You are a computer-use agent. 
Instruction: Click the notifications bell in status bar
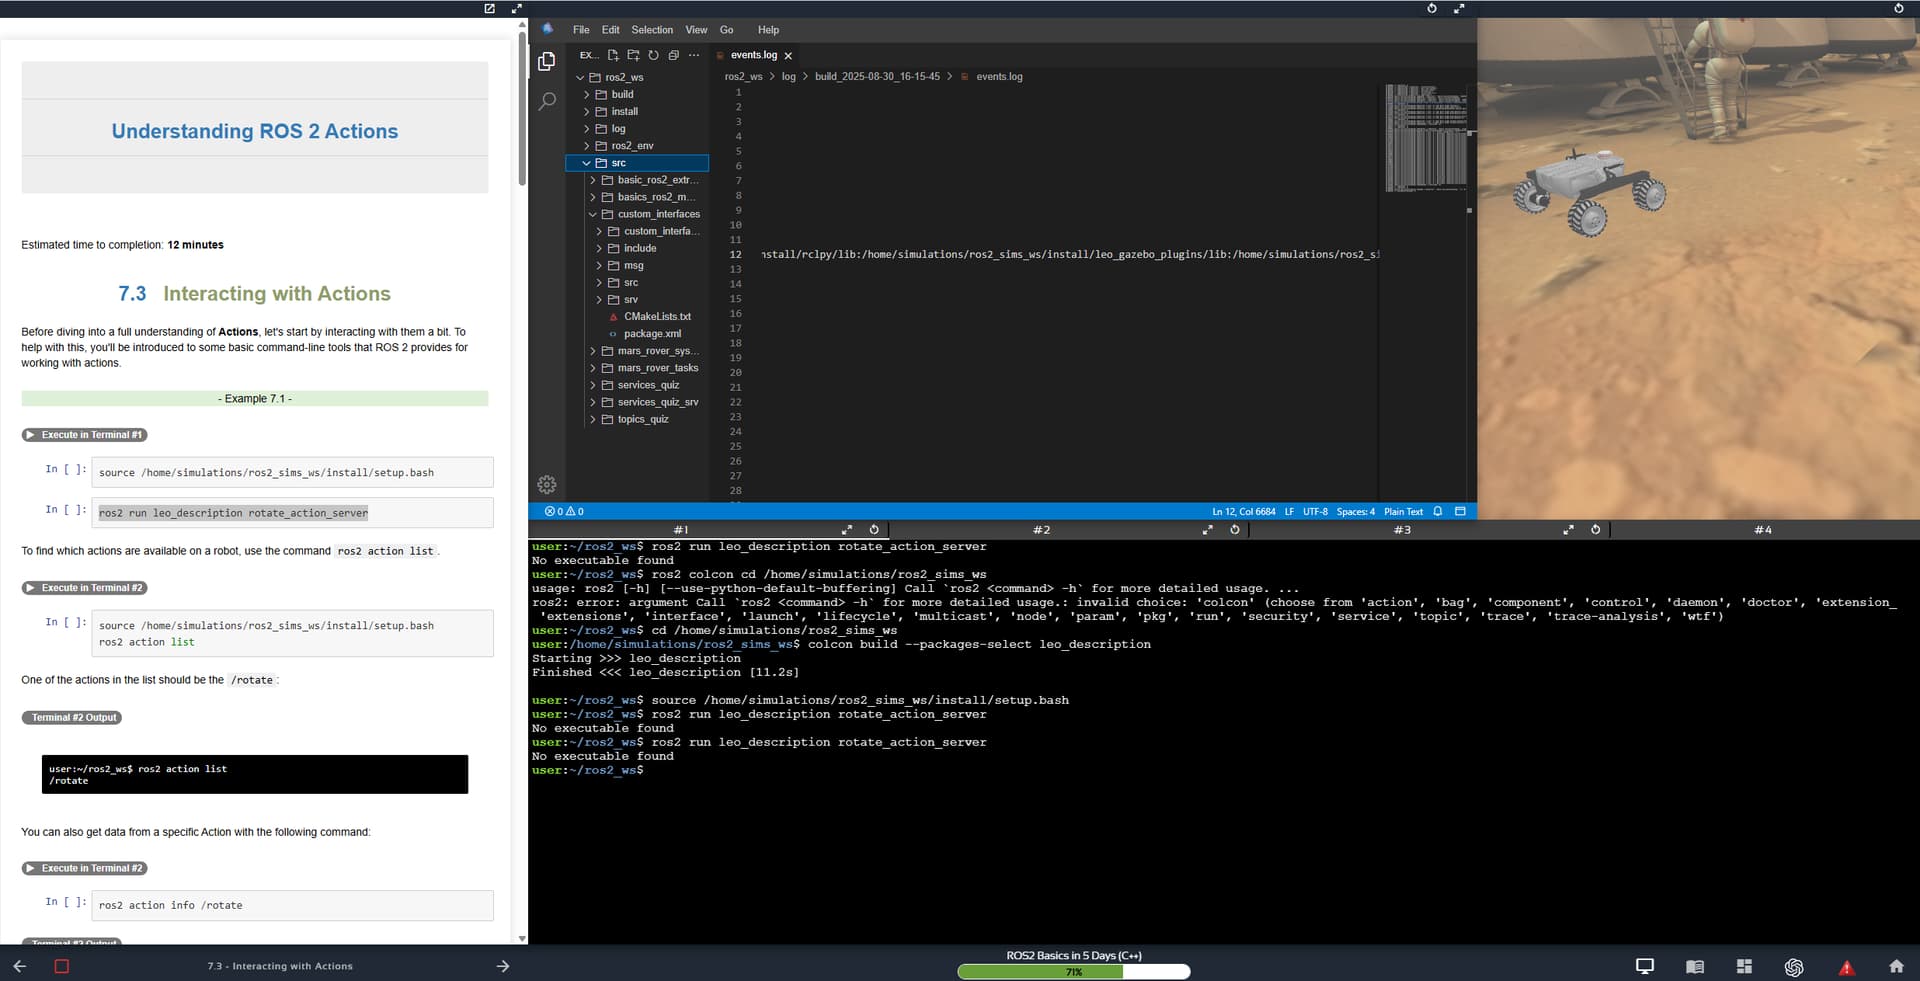click(x=1438, y=511)
